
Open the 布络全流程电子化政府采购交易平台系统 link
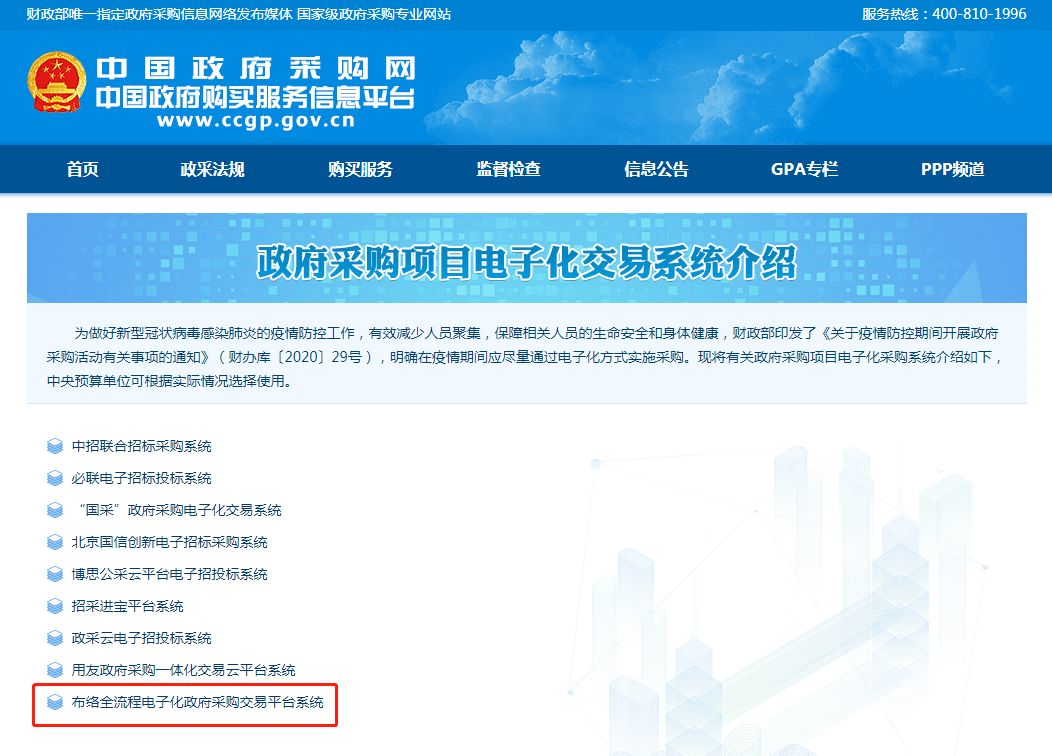(x=198, y=702)
